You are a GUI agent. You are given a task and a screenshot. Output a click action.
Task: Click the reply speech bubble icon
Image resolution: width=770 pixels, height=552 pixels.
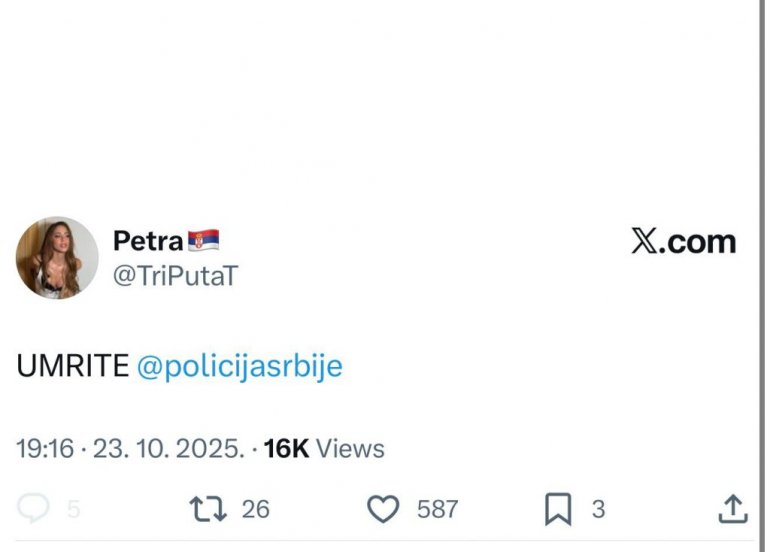[x=33, y=509]
